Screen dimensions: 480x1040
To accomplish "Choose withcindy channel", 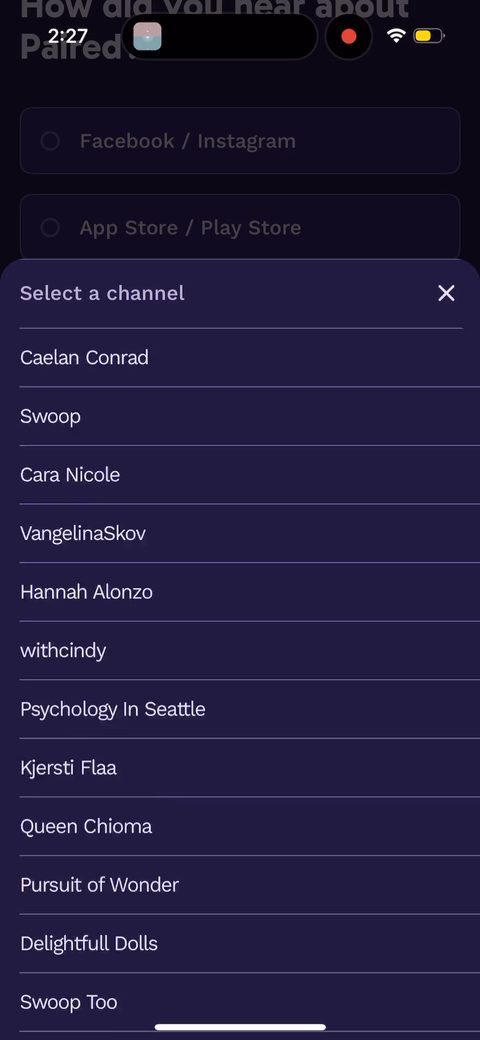I will (x=241, y=651).
